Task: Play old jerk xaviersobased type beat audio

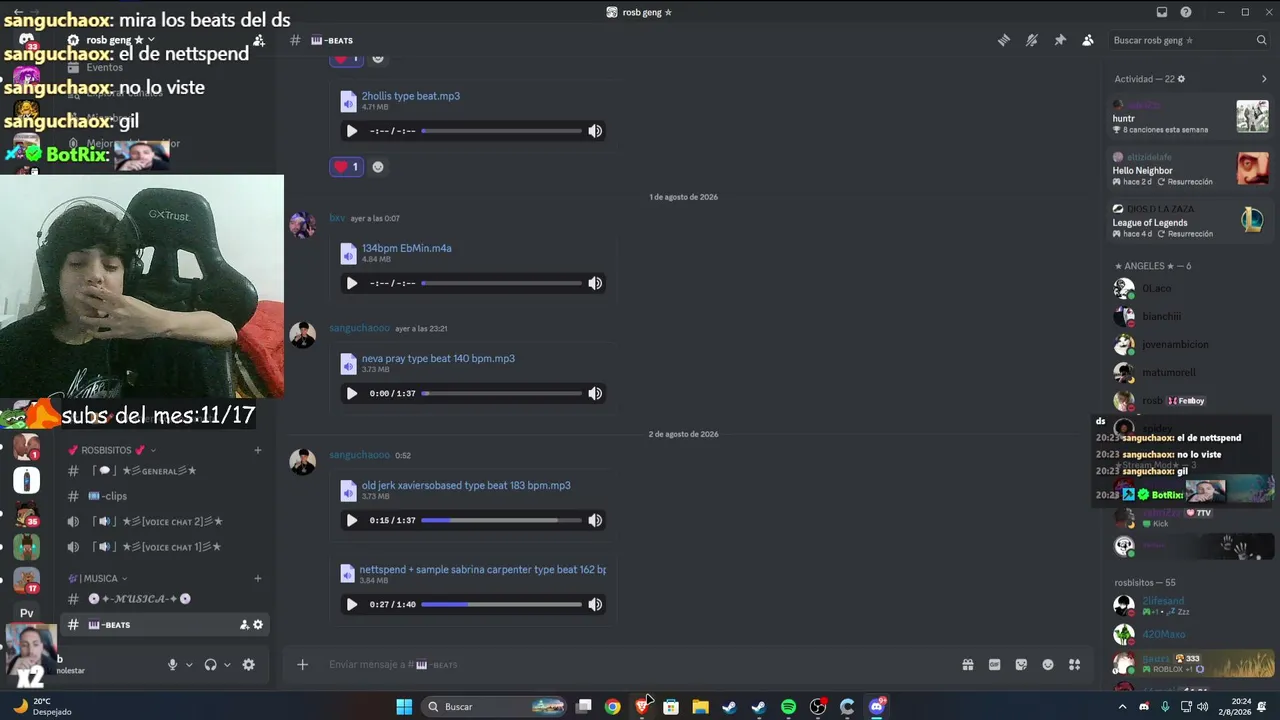Action: (352, 520)
